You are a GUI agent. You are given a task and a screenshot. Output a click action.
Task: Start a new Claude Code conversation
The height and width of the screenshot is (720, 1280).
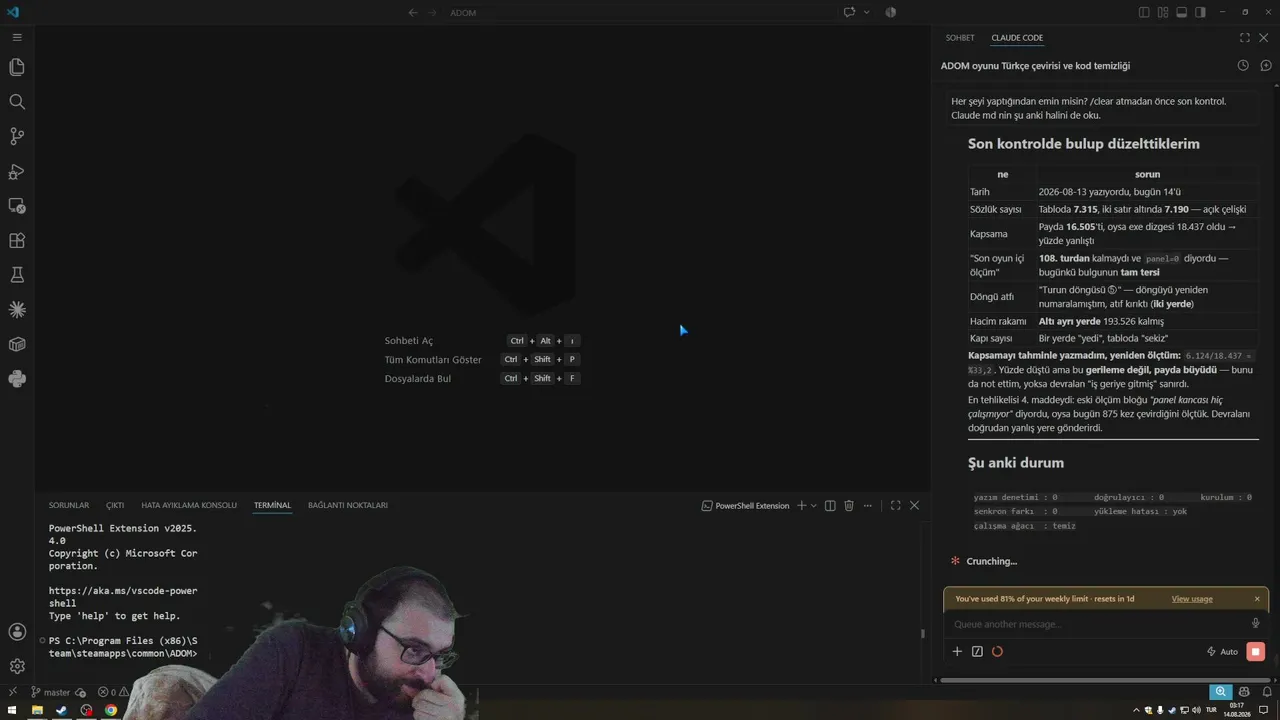(1265, 66)
